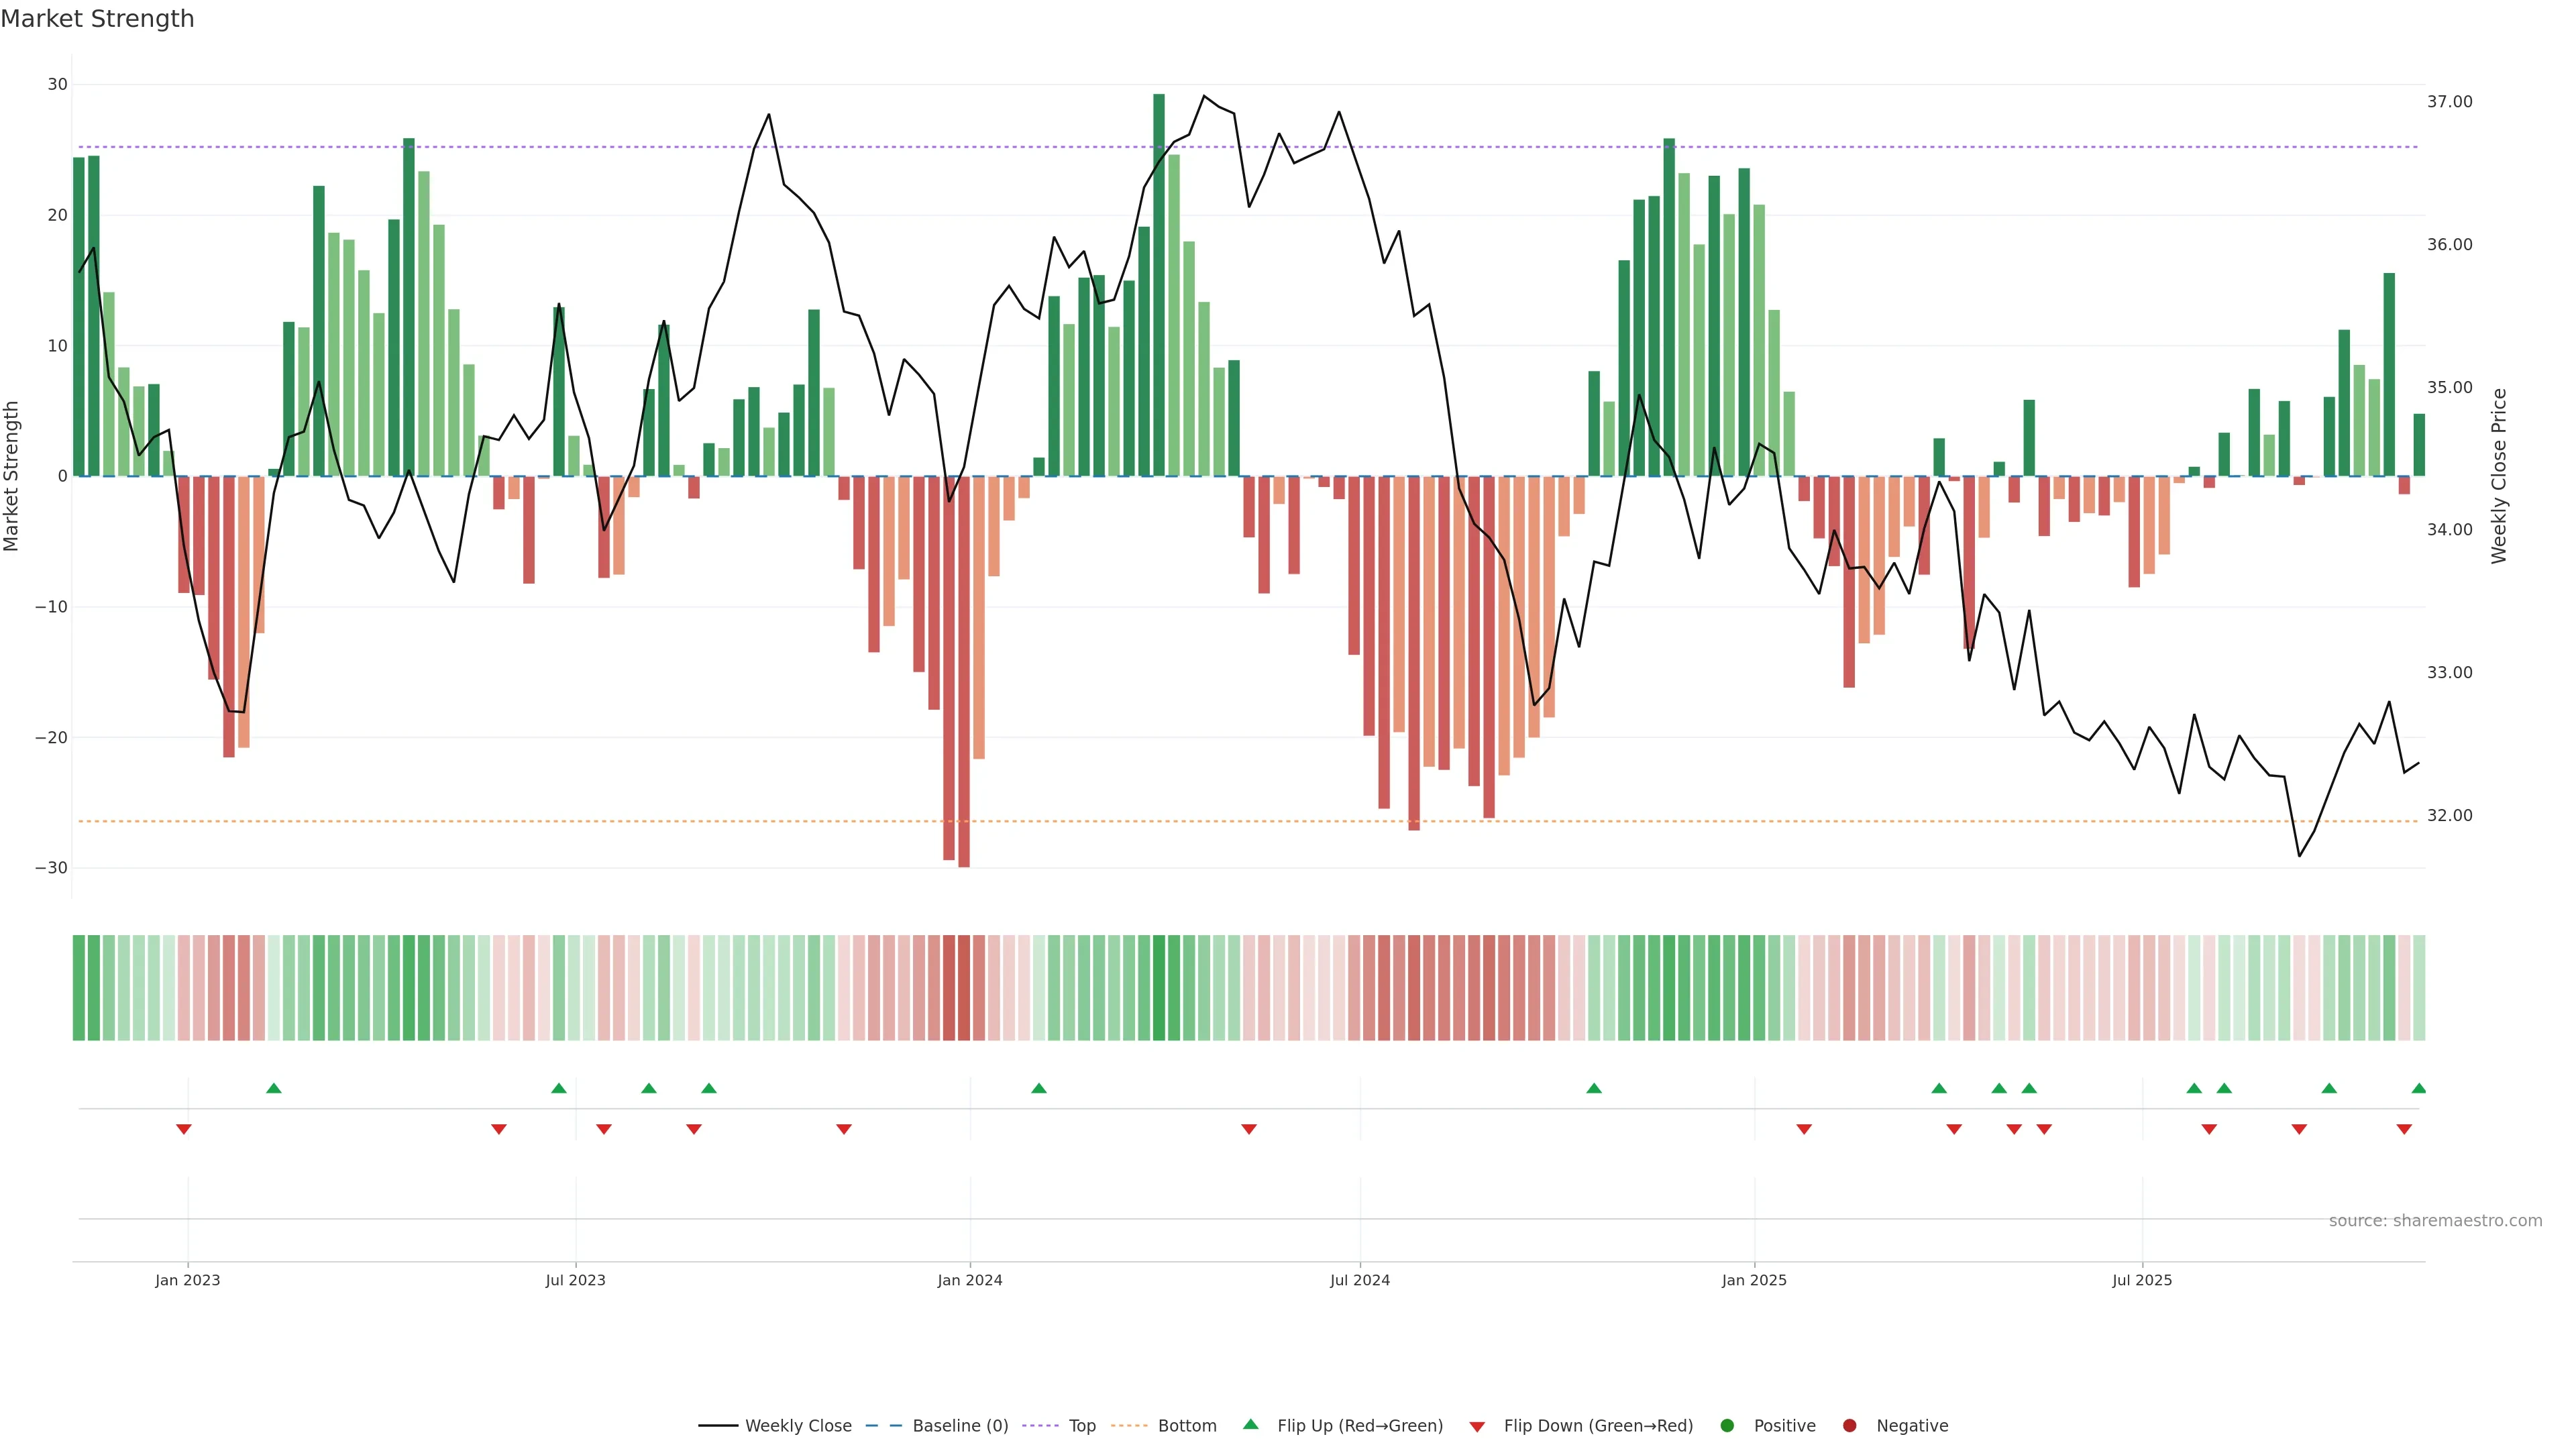2576x1449 pixels.
Task: Click the Market Strength chart title
Action: coord(97,19)
